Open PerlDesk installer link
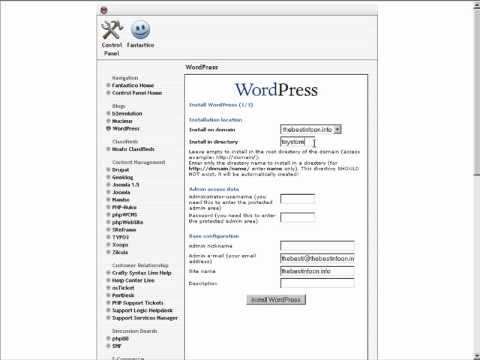480x360 pixels. [123, 295]
